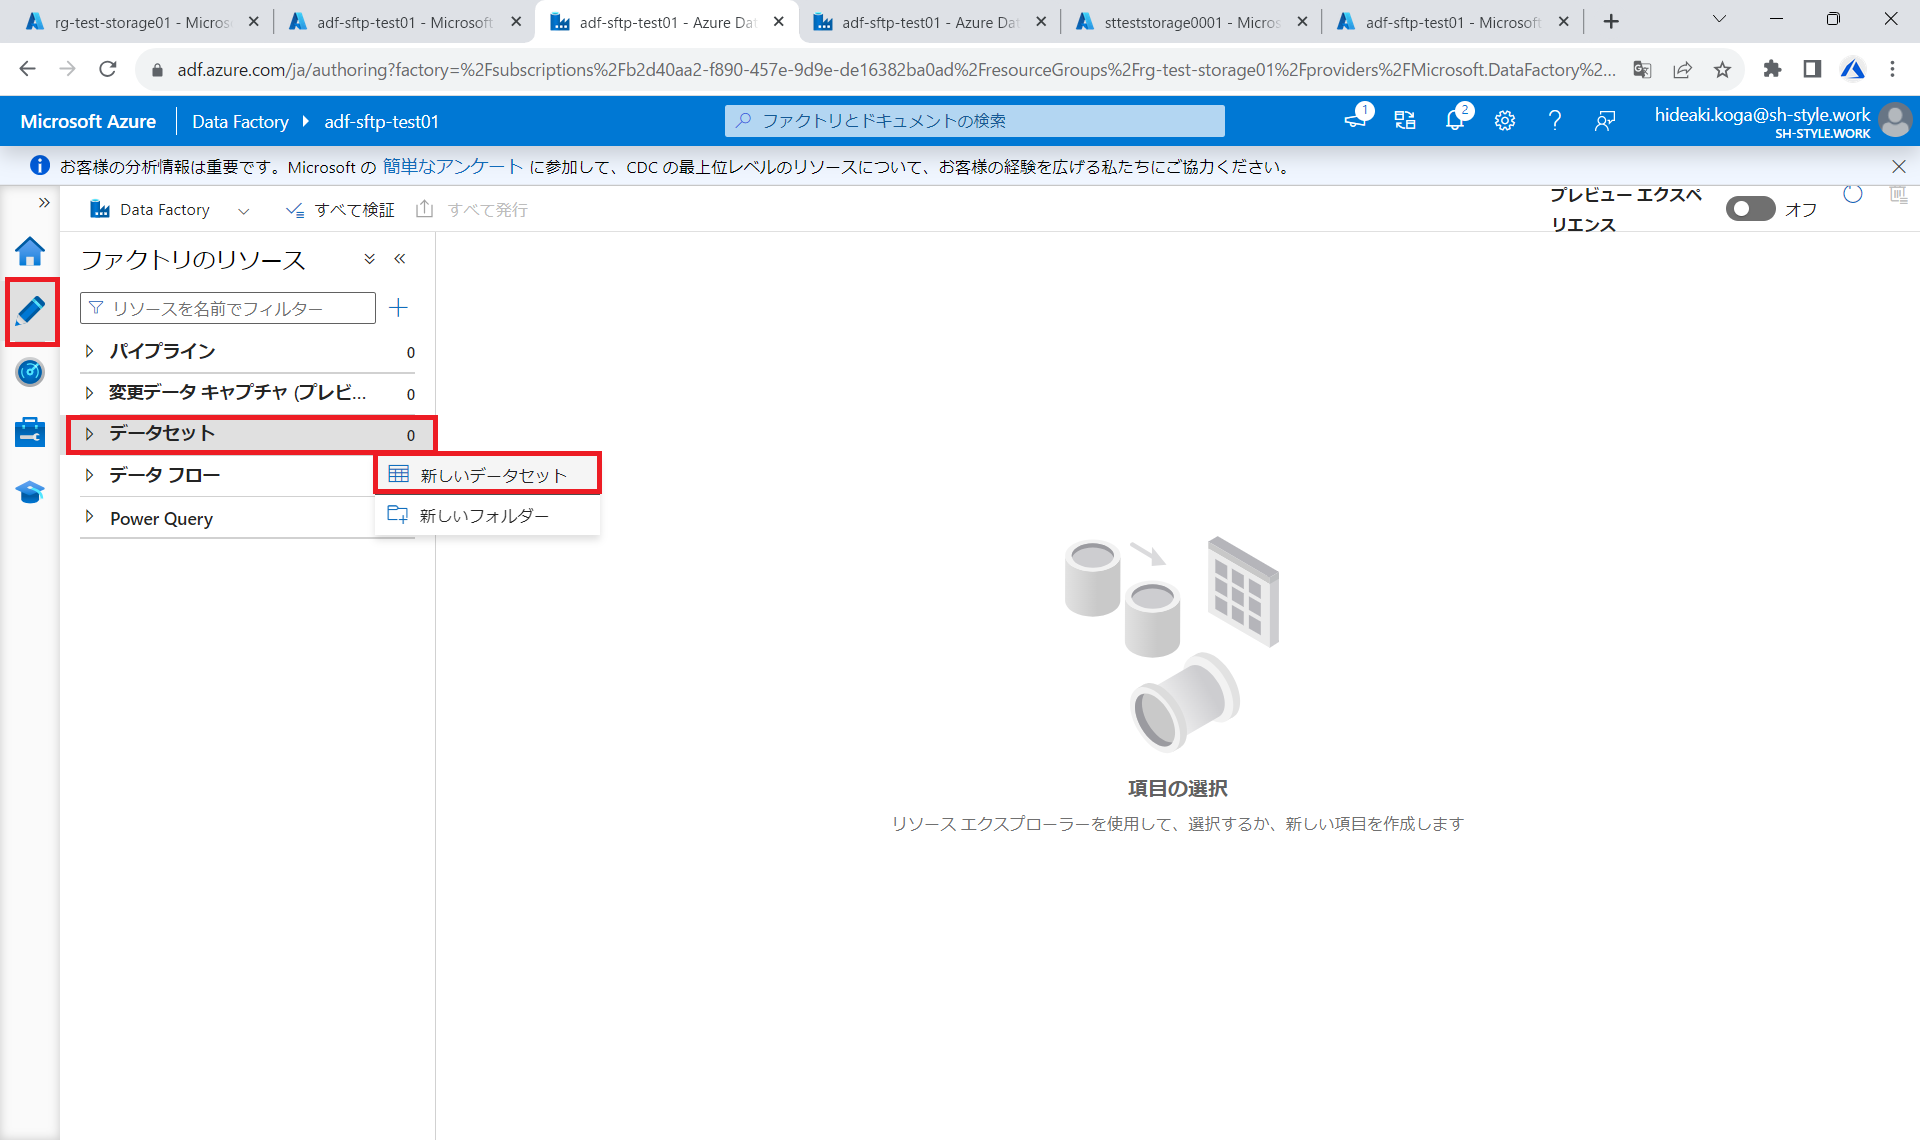Open the 簡単なアンケート survey link
Image resolution: width=1920 pixels, height=1140 pixels.
point(452,167)
